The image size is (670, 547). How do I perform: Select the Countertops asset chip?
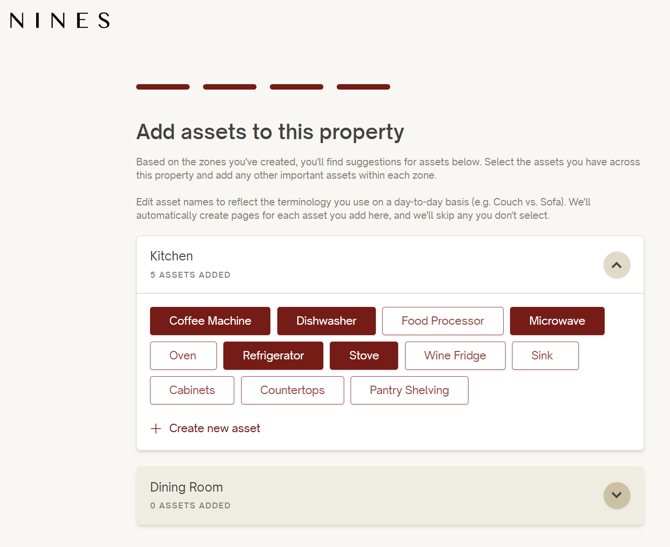click(292, 390)
